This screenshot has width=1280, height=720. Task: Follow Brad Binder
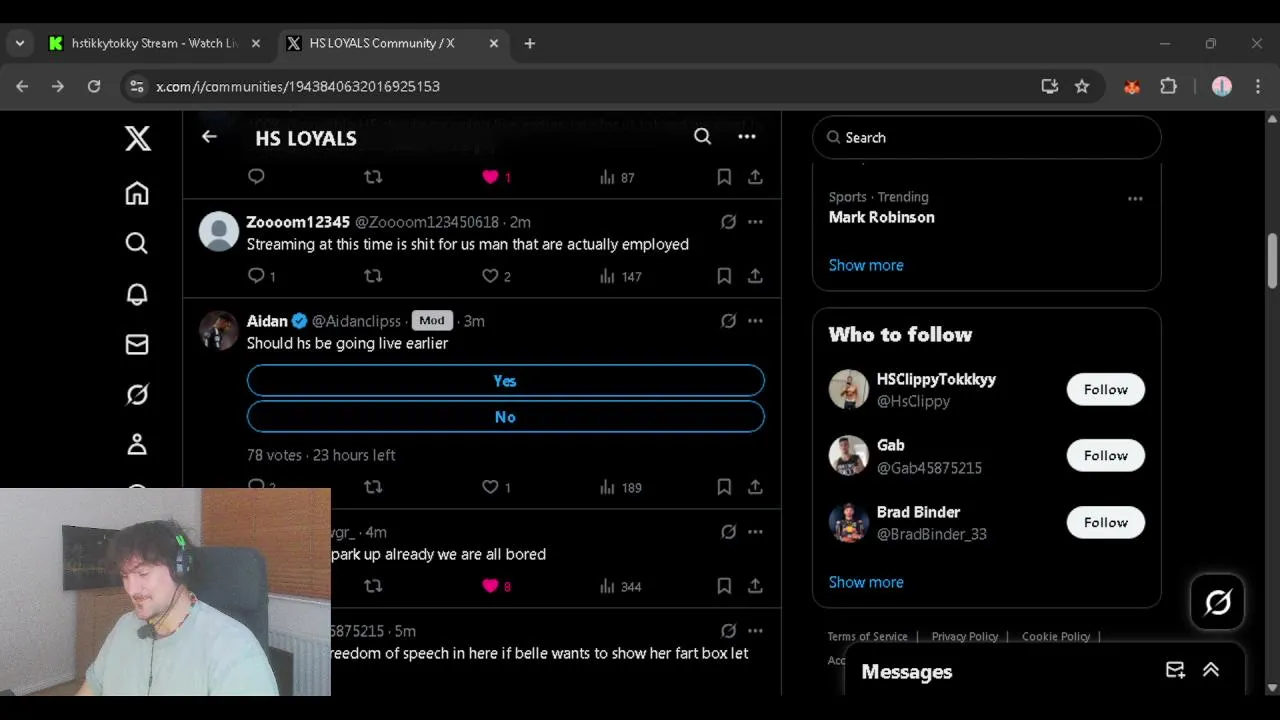pyautogui.click(x=1106, y=522)
